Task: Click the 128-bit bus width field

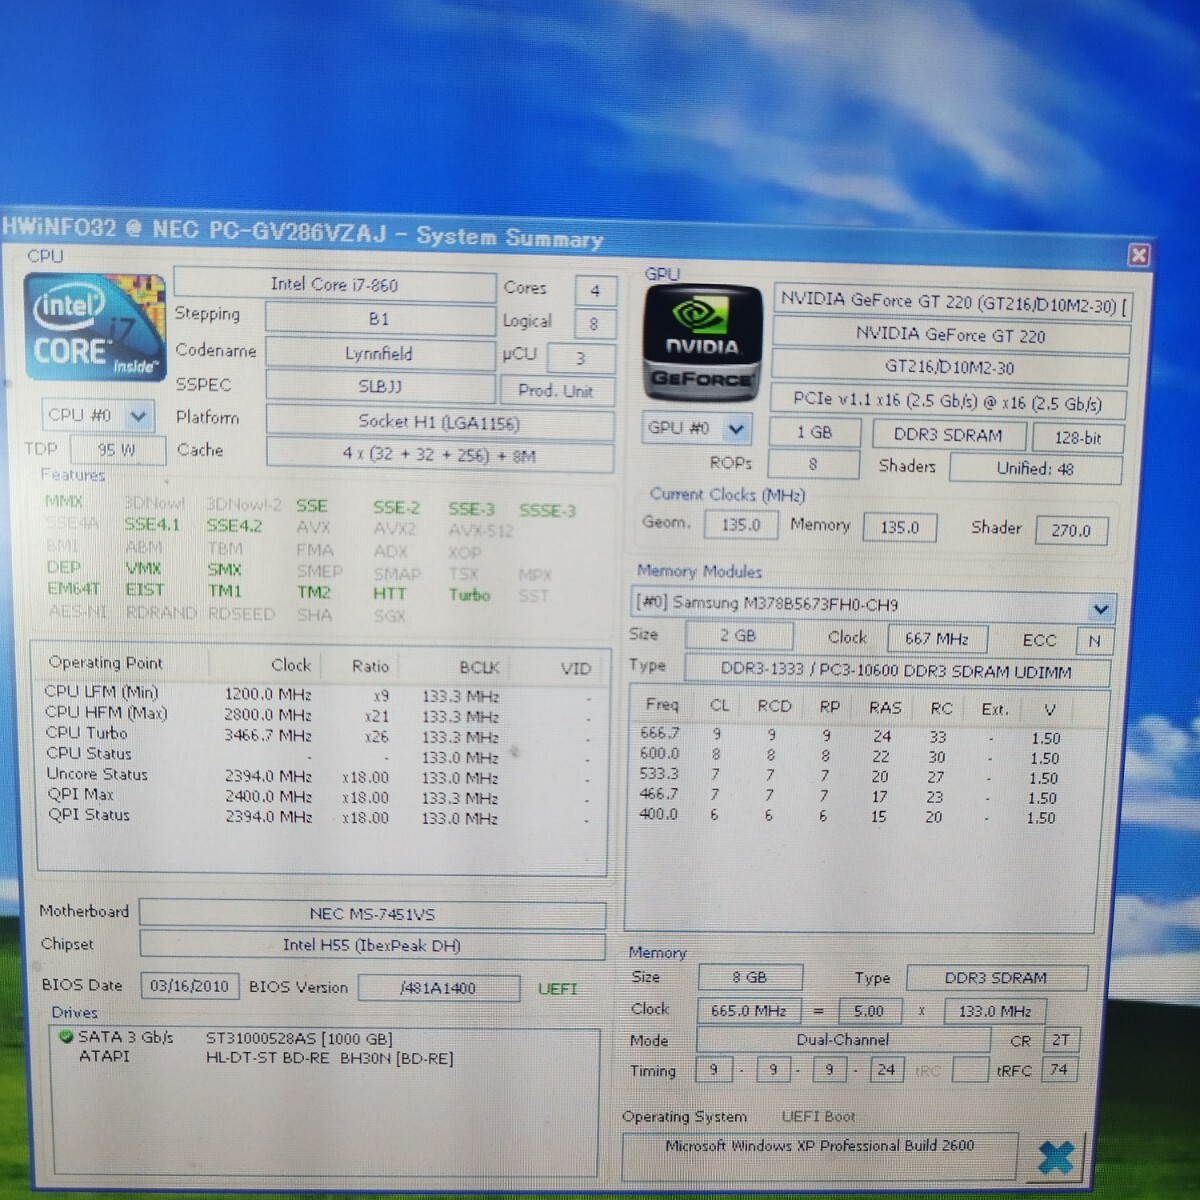Action: 1077,437
